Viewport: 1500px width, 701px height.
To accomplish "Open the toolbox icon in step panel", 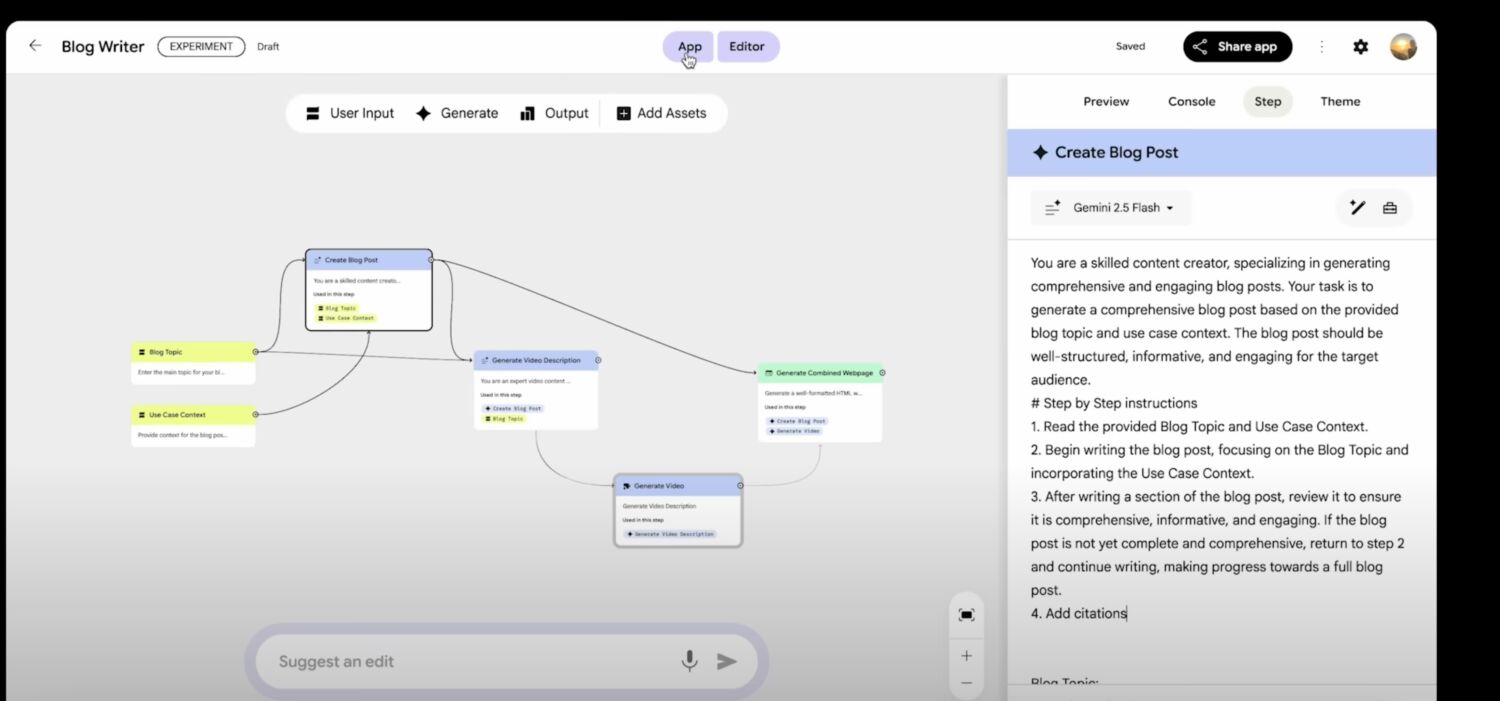I will (1389, 208).
